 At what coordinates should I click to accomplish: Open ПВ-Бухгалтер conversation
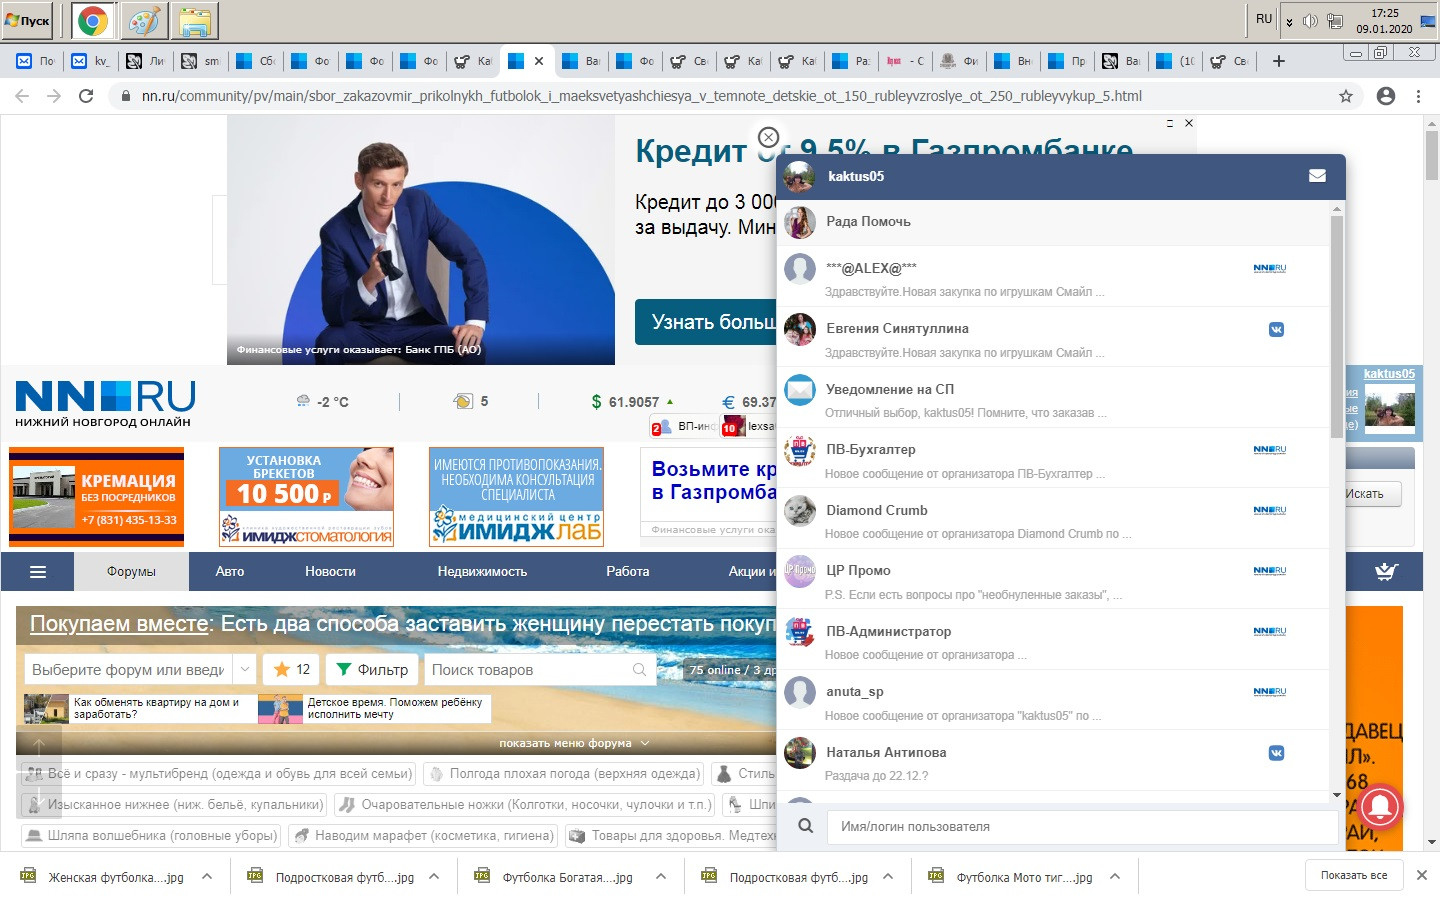click(1053, 458)
